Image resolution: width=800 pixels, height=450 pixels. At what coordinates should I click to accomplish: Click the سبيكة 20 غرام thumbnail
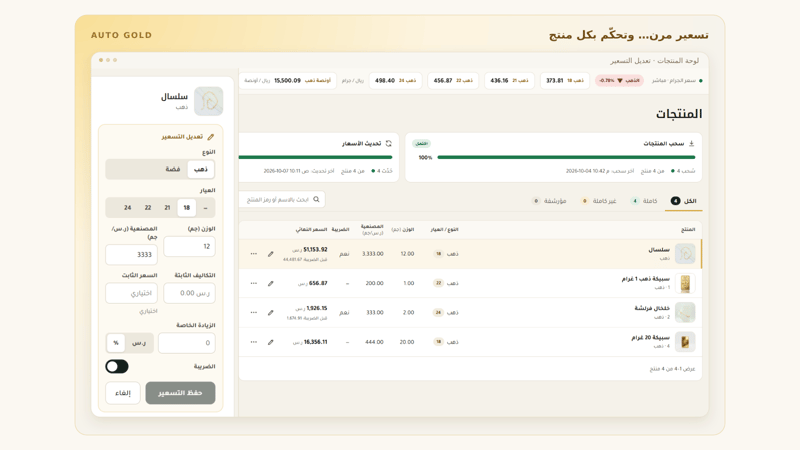click(685, 342)
